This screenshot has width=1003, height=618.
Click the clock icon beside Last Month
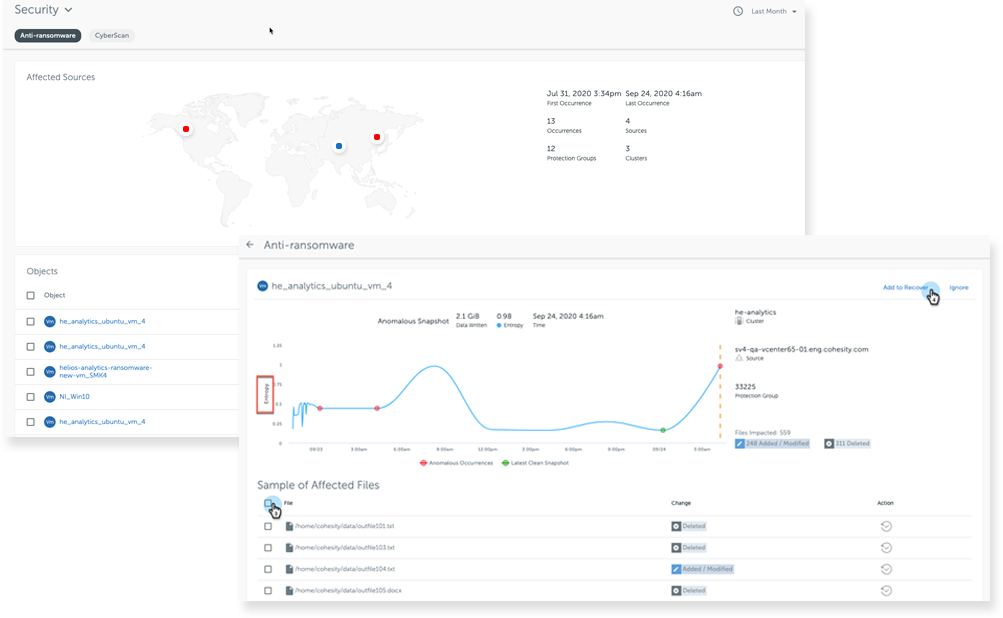[x=738, y=11]
